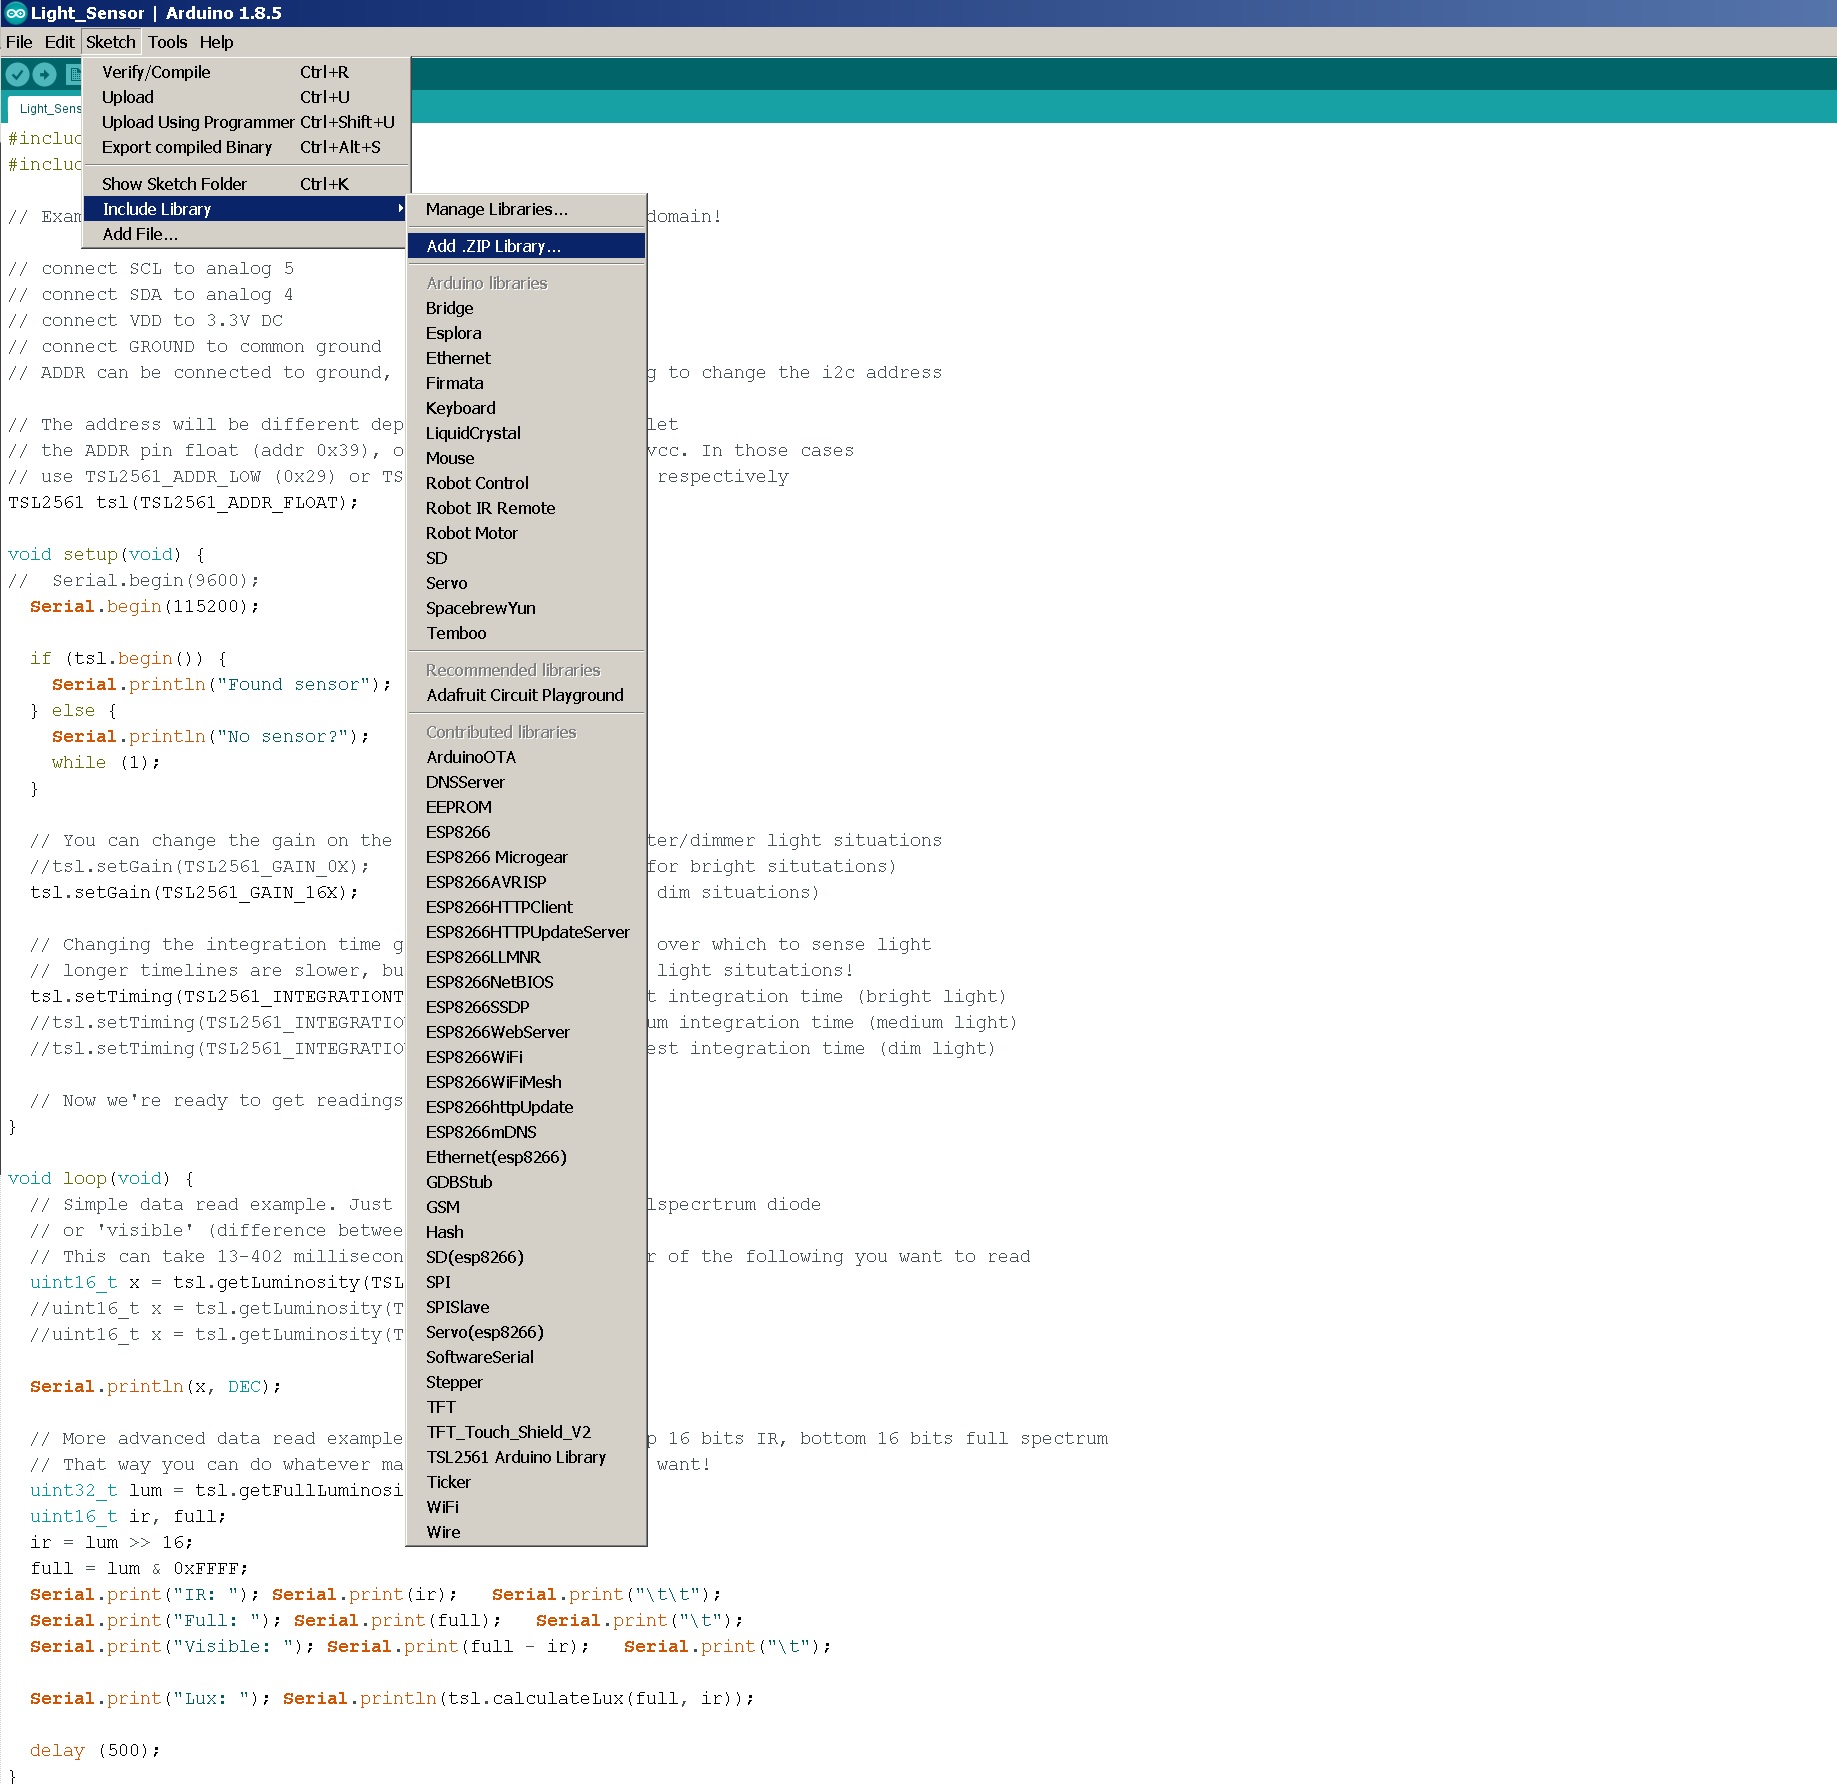Viewport: 1837px width, 1784px height.
Task: Include the ESP8266SSDP library
Action: click(x=526, y=1007)
